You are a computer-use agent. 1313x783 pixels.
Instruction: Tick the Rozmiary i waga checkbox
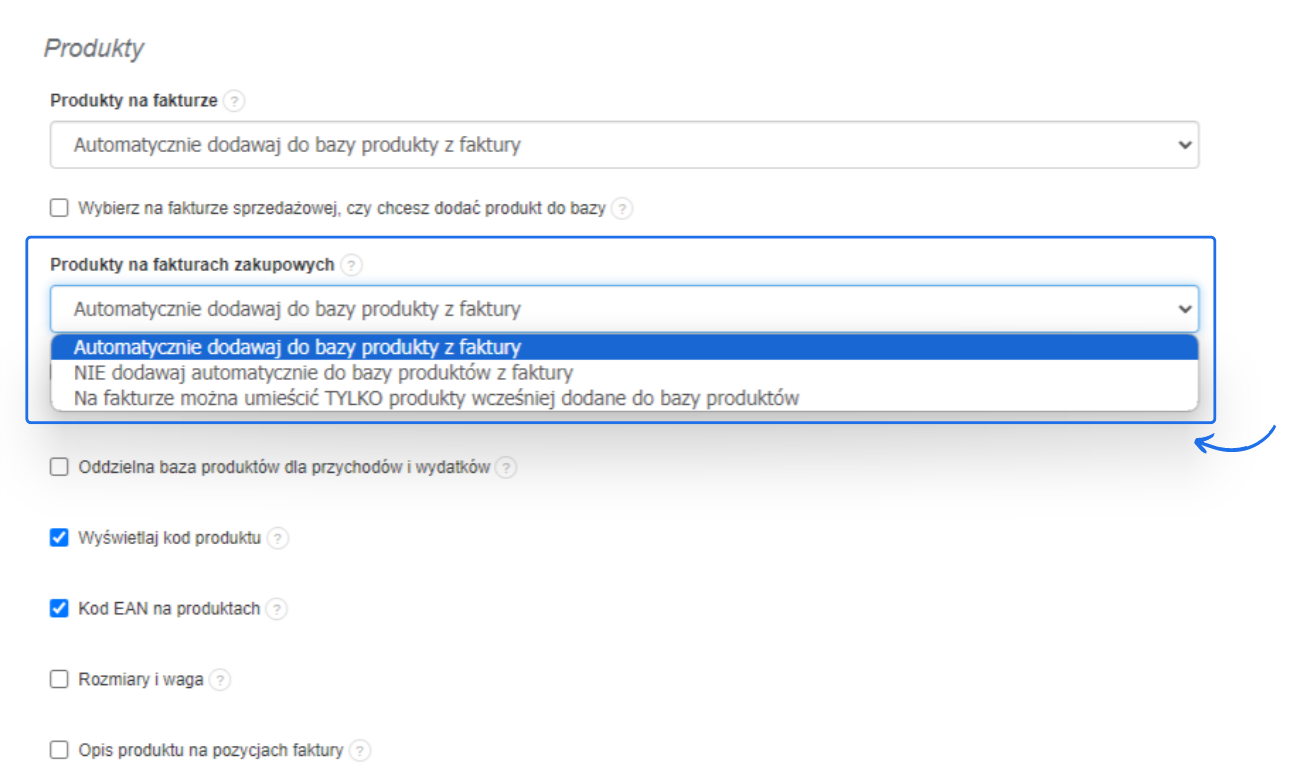59,679
